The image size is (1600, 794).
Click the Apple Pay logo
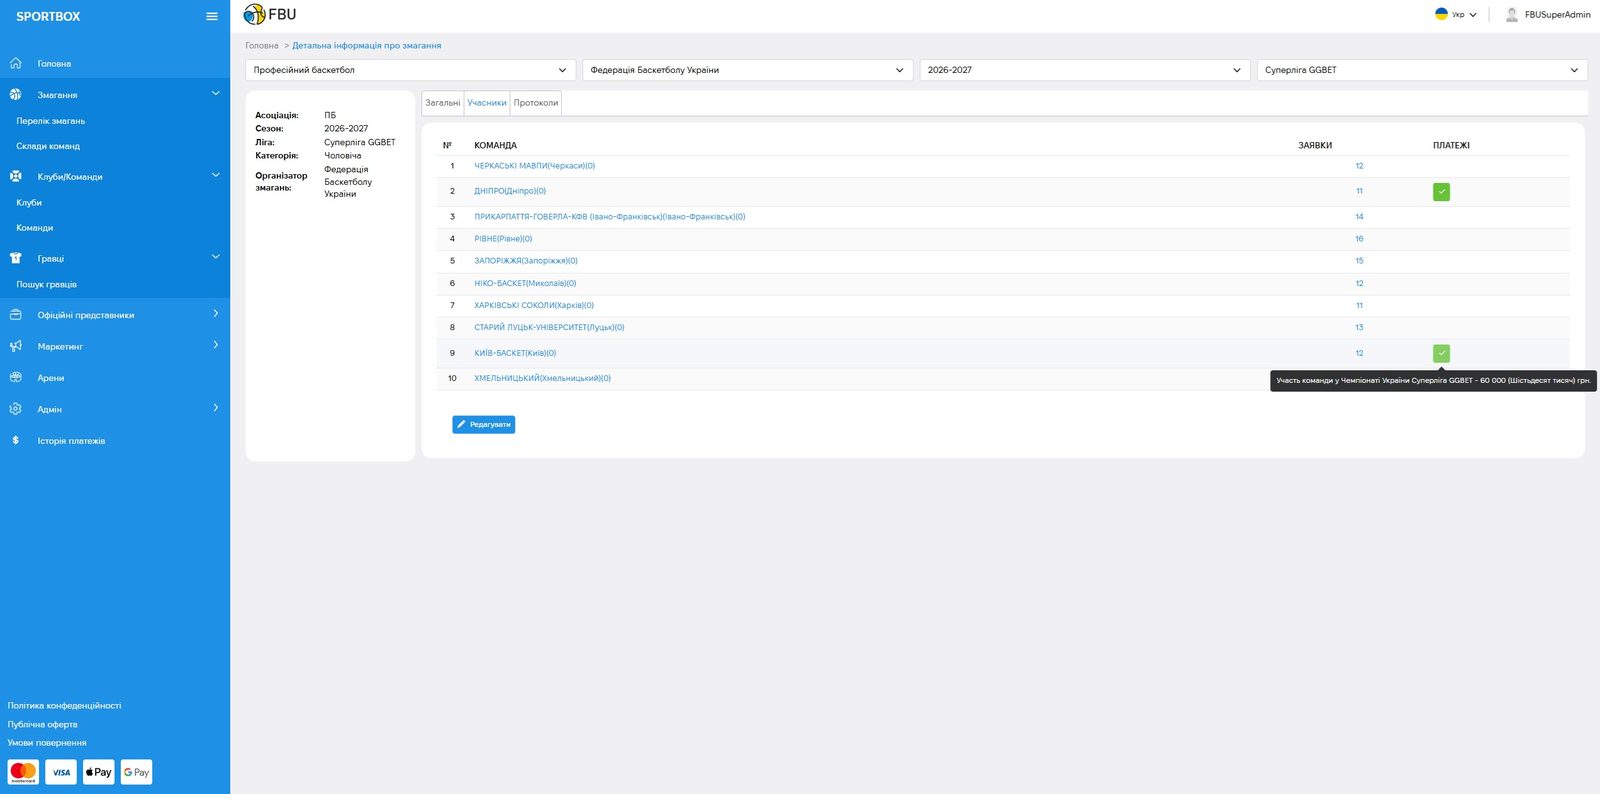point(99,772)
